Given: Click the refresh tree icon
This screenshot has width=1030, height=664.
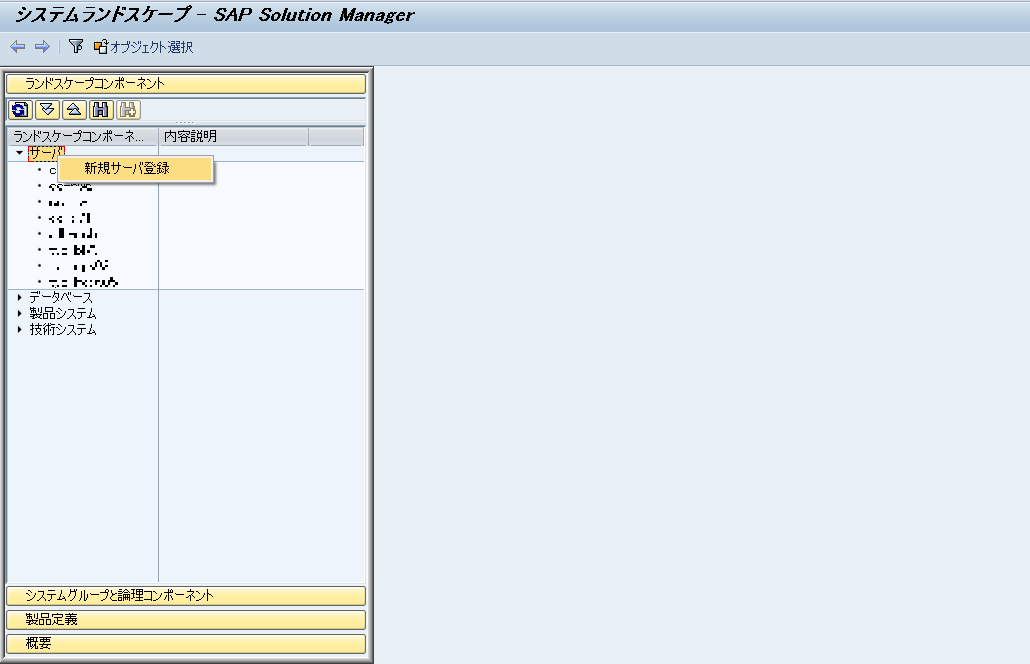Looking at the screenshot, I should pos(20,110).
